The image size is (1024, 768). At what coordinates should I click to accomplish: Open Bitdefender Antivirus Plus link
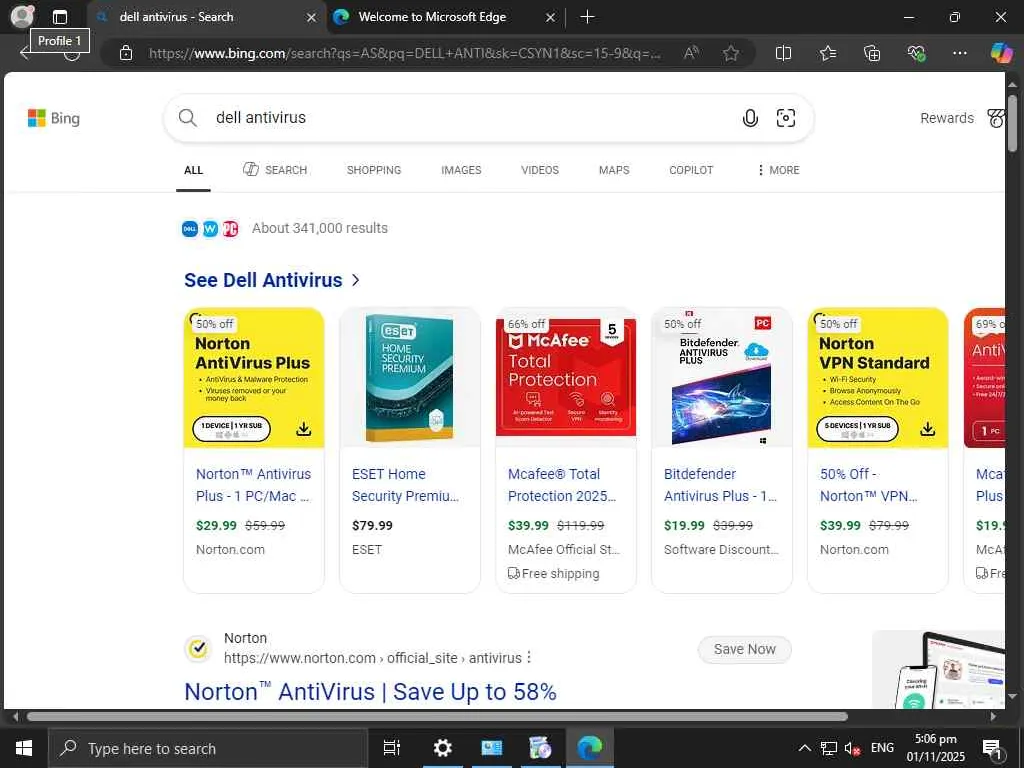click(x=720, y=485)
